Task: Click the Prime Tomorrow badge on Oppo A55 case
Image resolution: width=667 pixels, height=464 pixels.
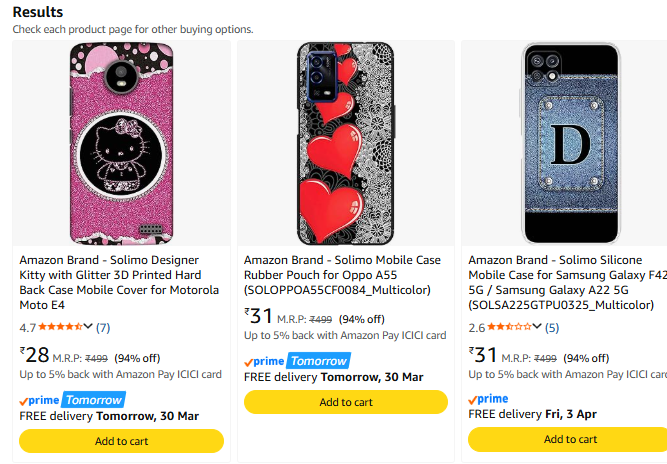Action: [x=296, y=361]
